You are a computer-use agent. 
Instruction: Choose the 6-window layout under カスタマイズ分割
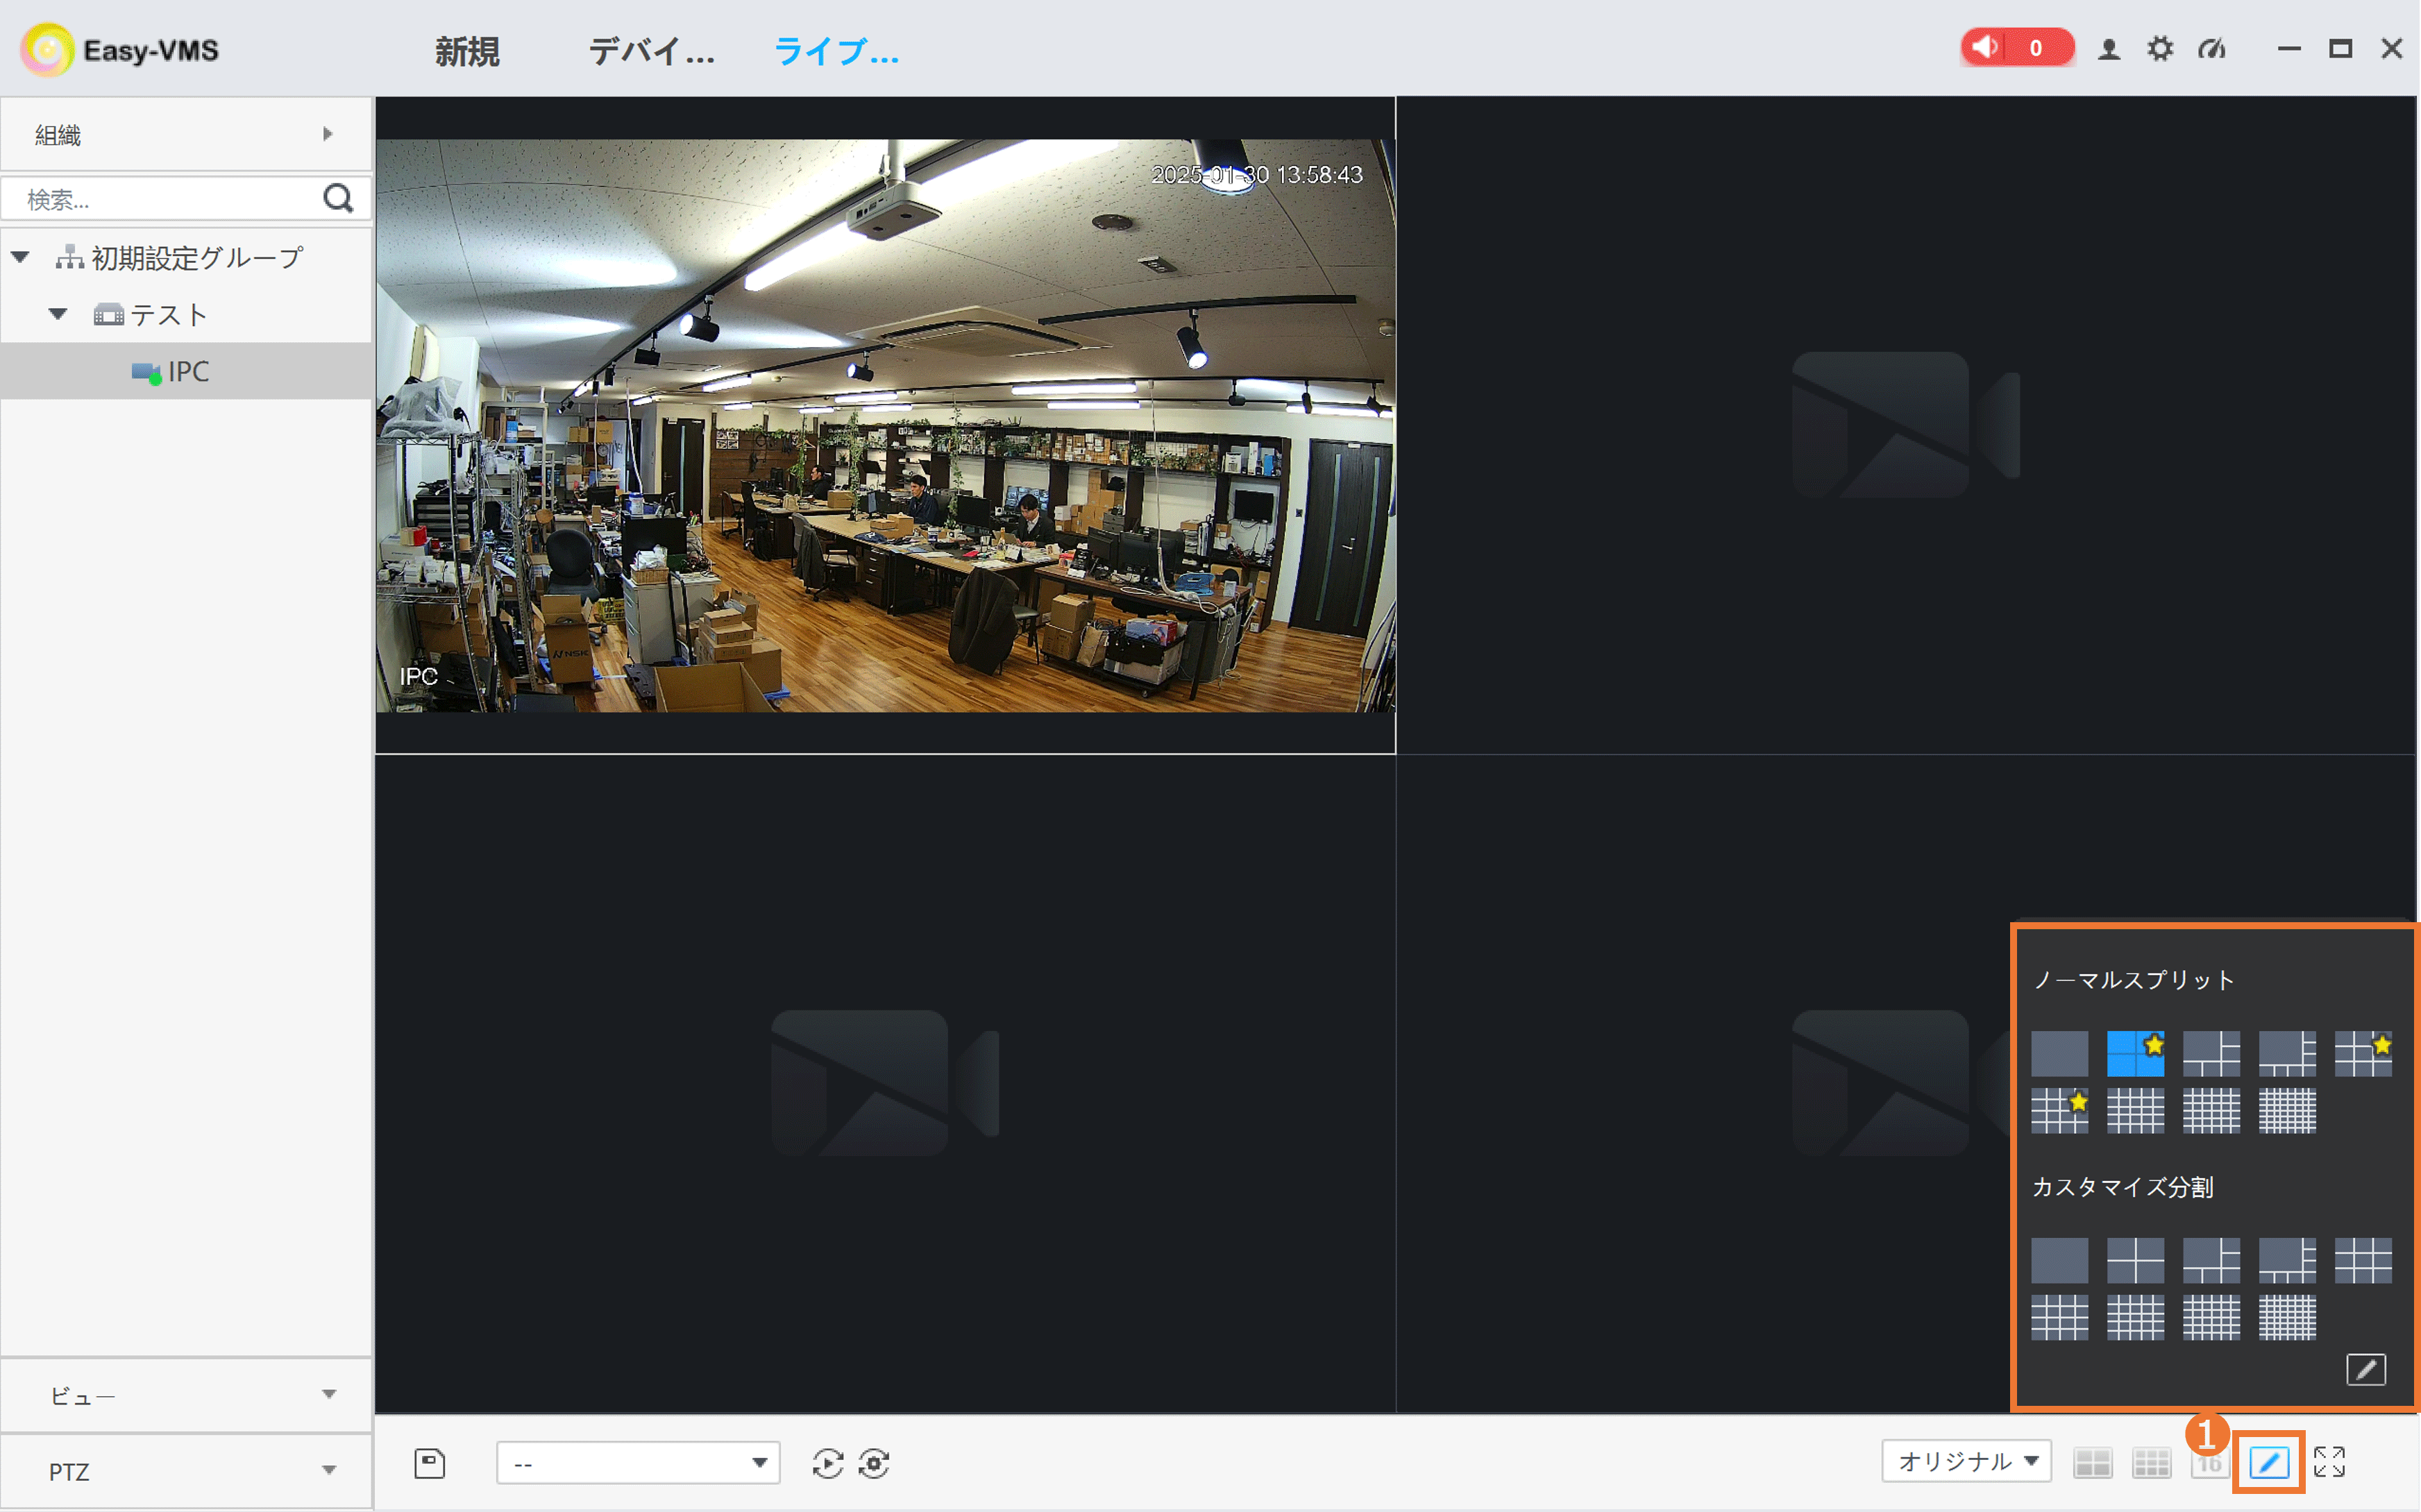coord(2211,1260)
